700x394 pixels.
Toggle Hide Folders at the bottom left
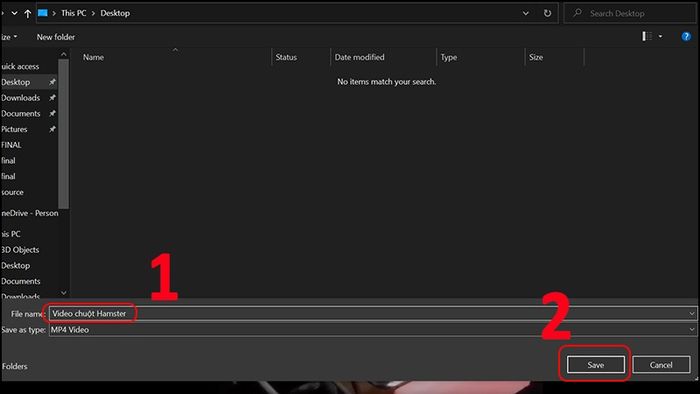click(x=14, y=366)
